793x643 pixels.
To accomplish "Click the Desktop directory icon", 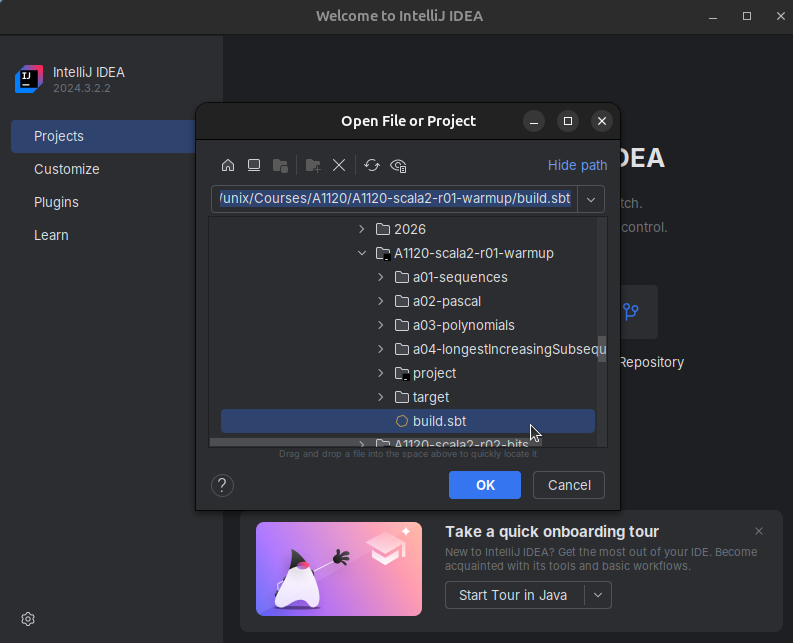I will (254, 165).
